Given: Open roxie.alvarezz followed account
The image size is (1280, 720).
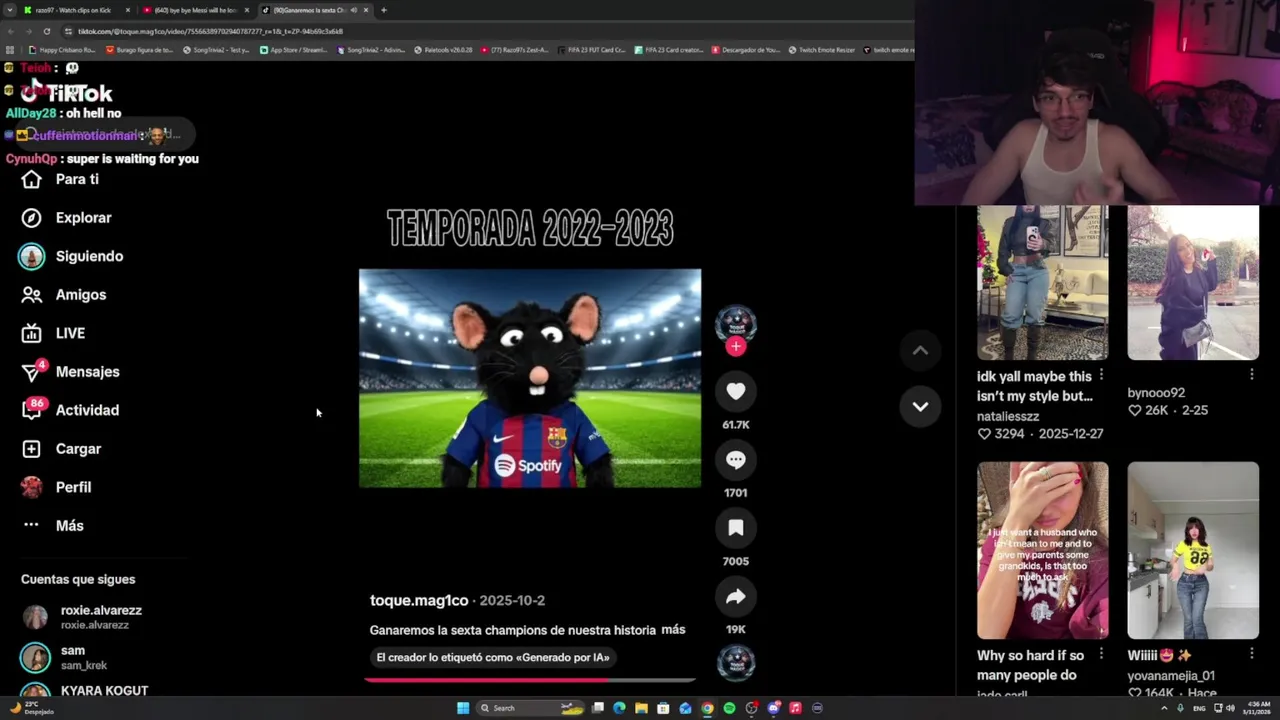Looking at the screenshot, I should [82, 617].
